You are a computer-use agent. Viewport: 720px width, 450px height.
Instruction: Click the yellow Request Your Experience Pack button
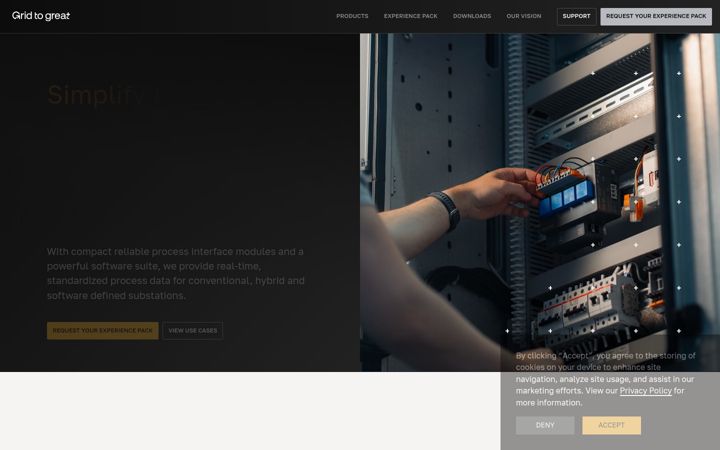102,331
